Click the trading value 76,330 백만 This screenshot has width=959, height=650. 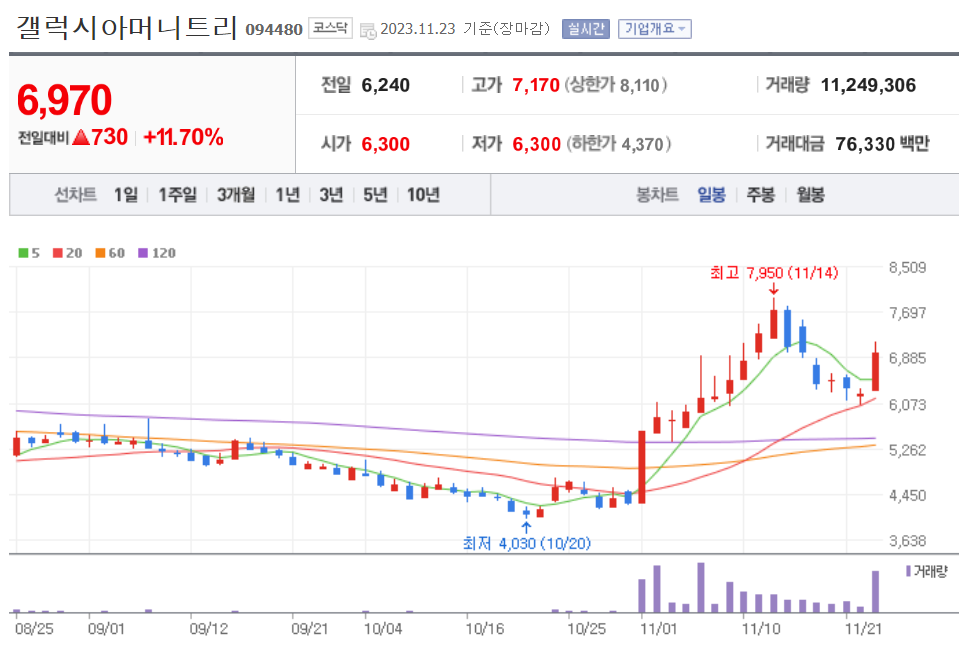click(882, 144)
